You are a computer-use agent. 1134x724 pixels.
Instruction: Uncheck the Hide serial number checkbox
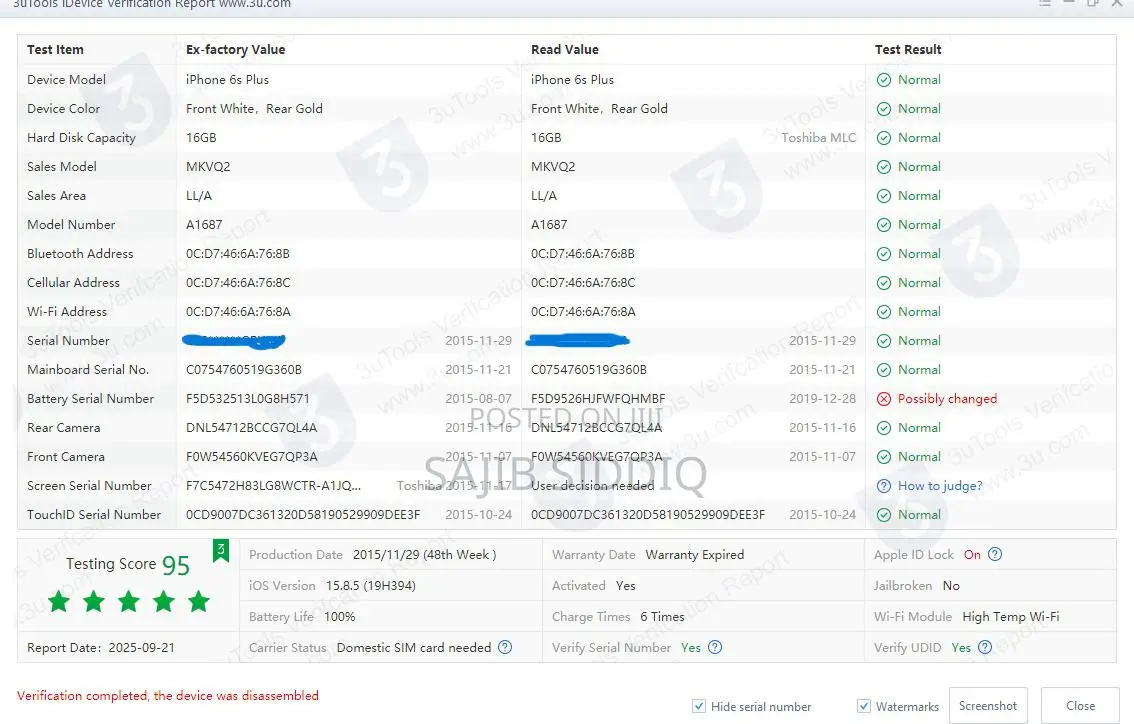[699, 706]
